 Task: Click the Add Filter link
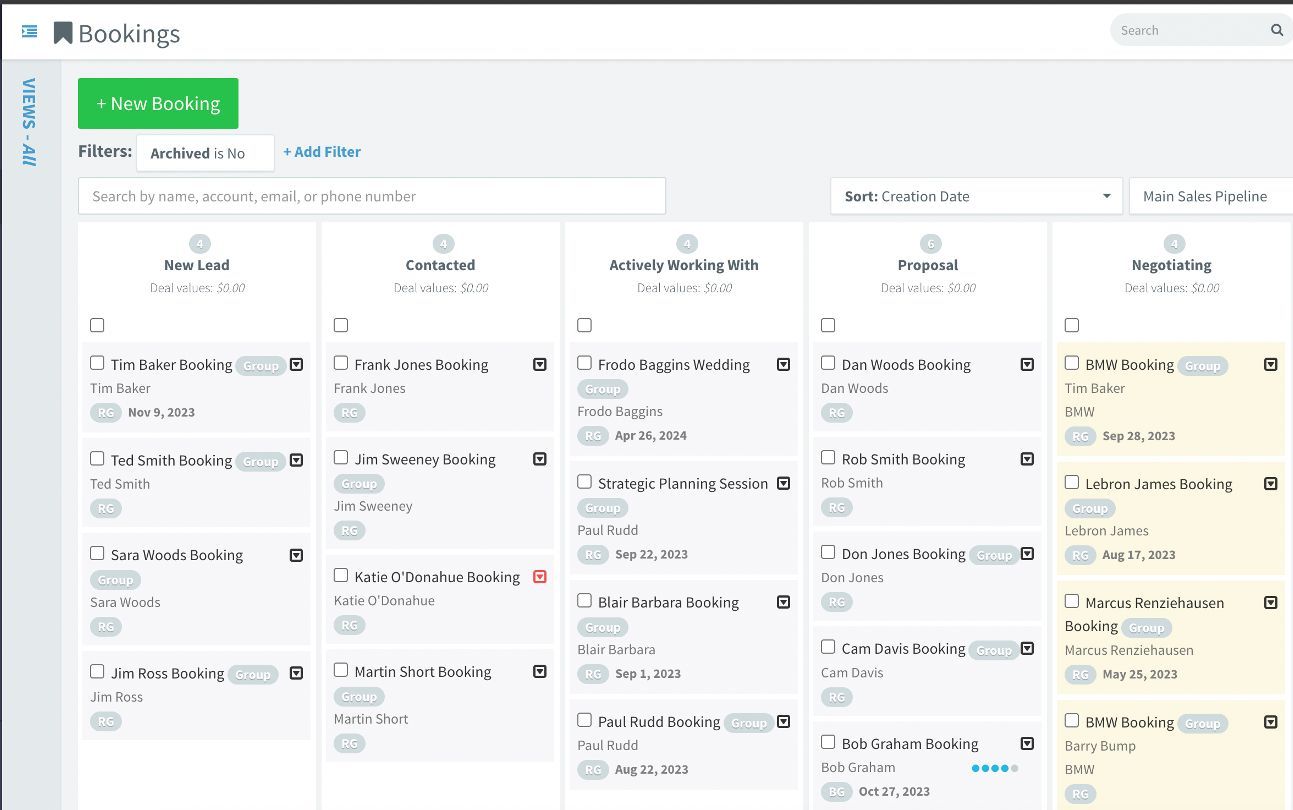pos(321,152)
